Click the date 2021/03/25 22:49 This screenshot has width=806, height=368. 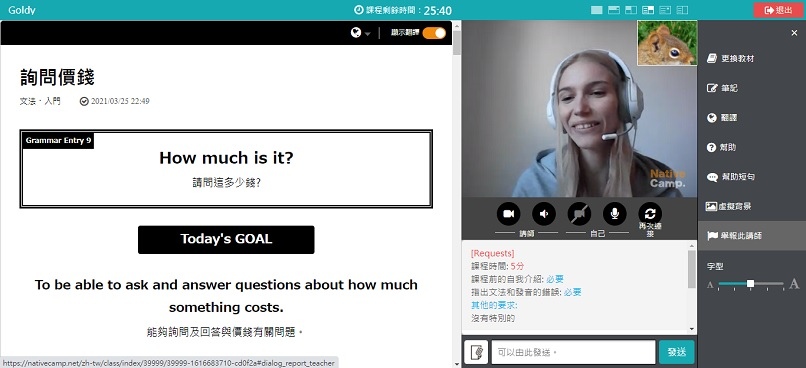pyautogui.click(x=120, y=101)
